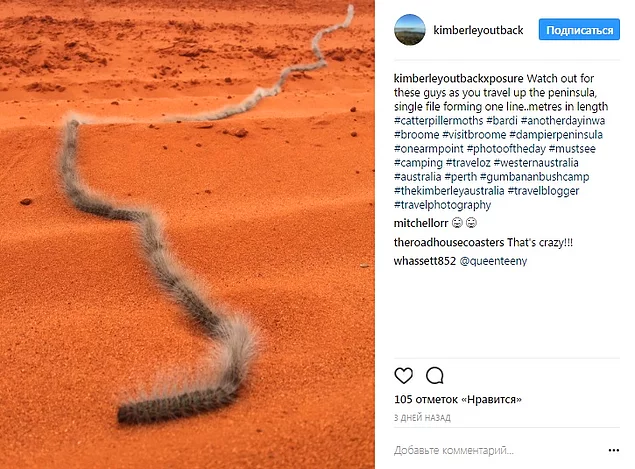Visit commenter mitchellorr's profile

click(x=421, y=223)
